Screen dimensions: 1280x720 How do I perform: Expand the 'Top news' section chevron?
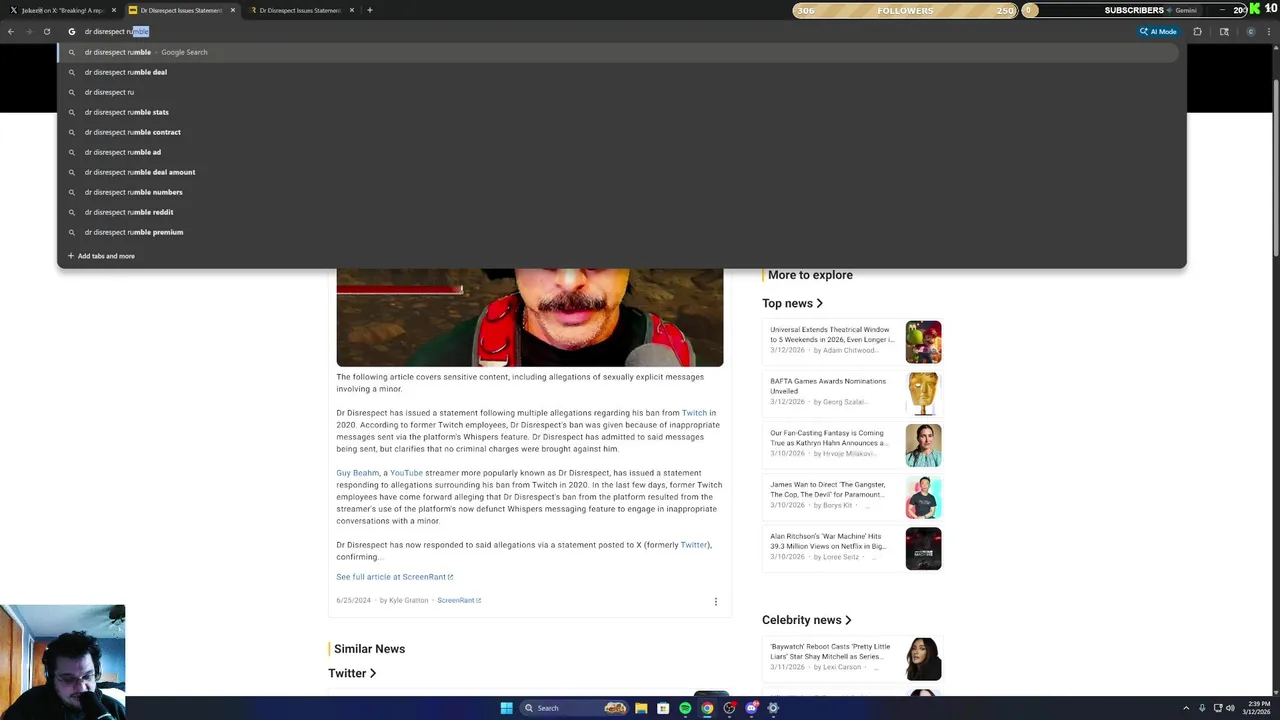(x=820, y=303)
